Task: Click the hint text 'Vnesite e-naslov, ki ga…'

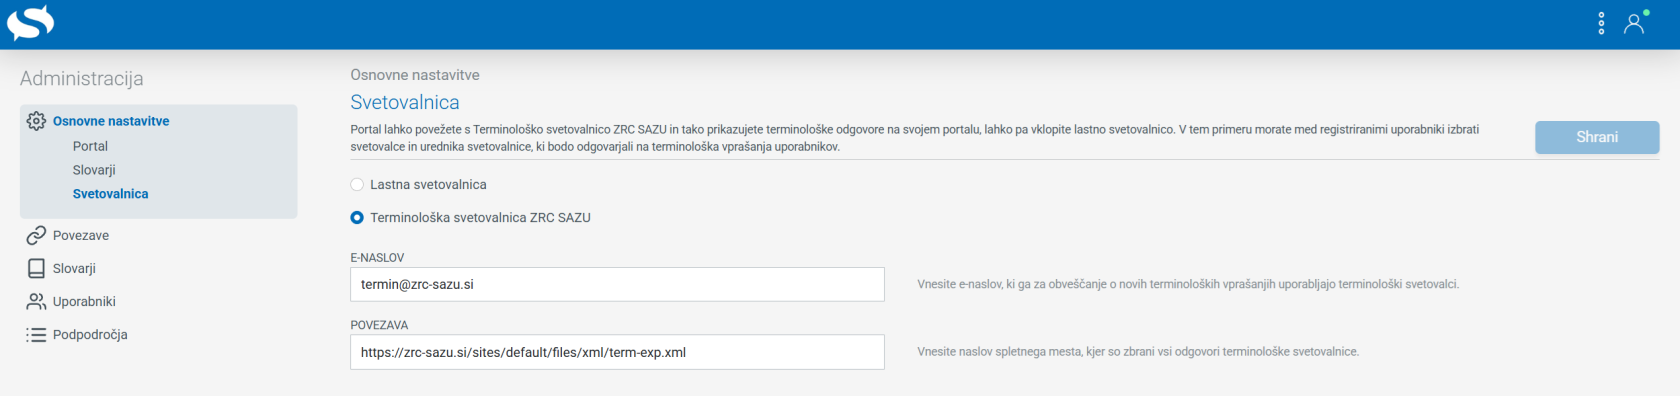Action: (x=1188, y=284)
